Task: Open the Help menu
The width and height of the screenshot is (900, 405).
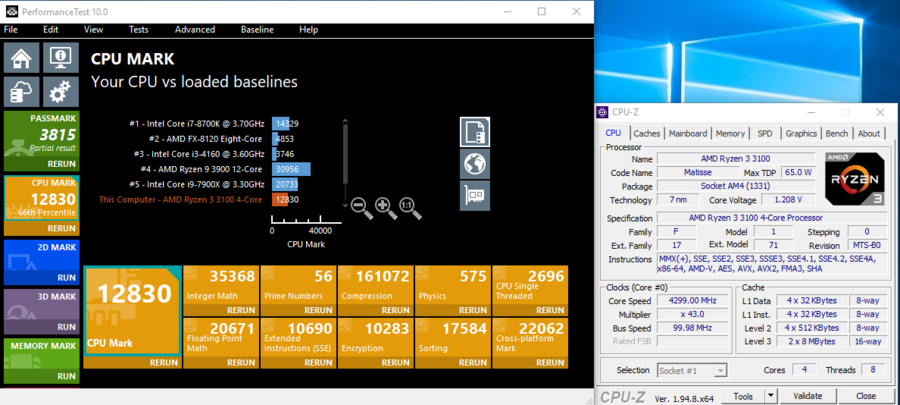Action: [x=308, y=30]
